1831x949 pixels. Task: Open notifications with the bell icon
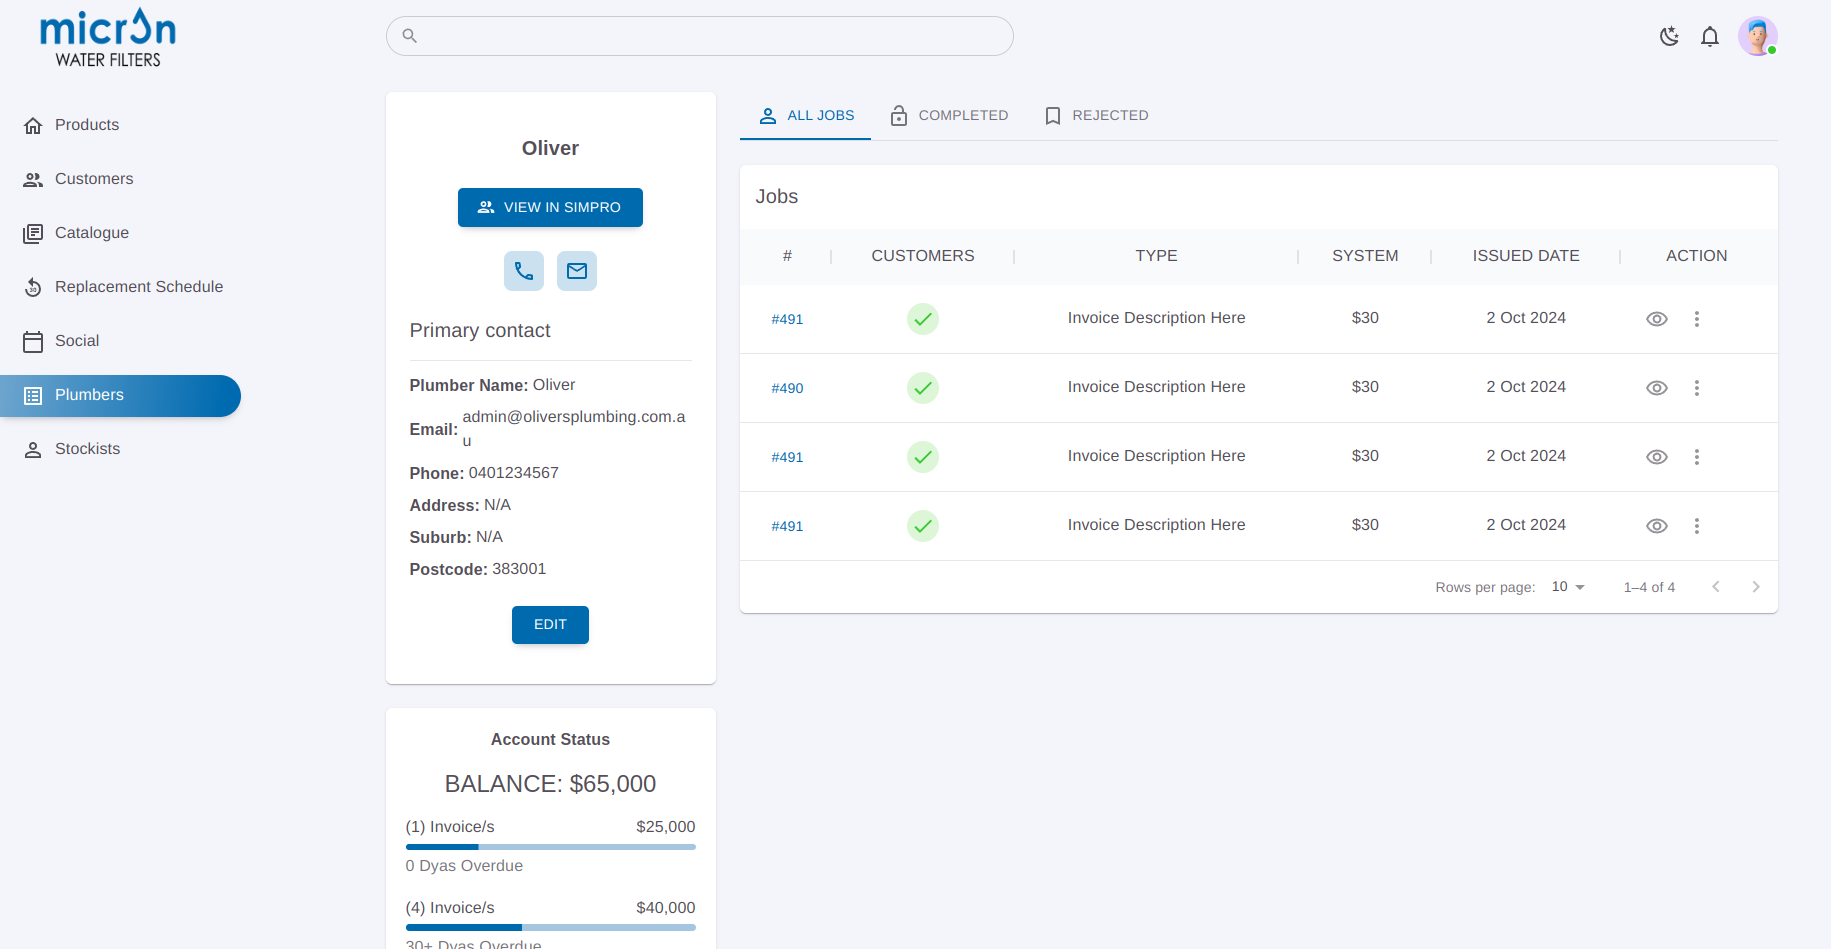(x=1710, y=37)
